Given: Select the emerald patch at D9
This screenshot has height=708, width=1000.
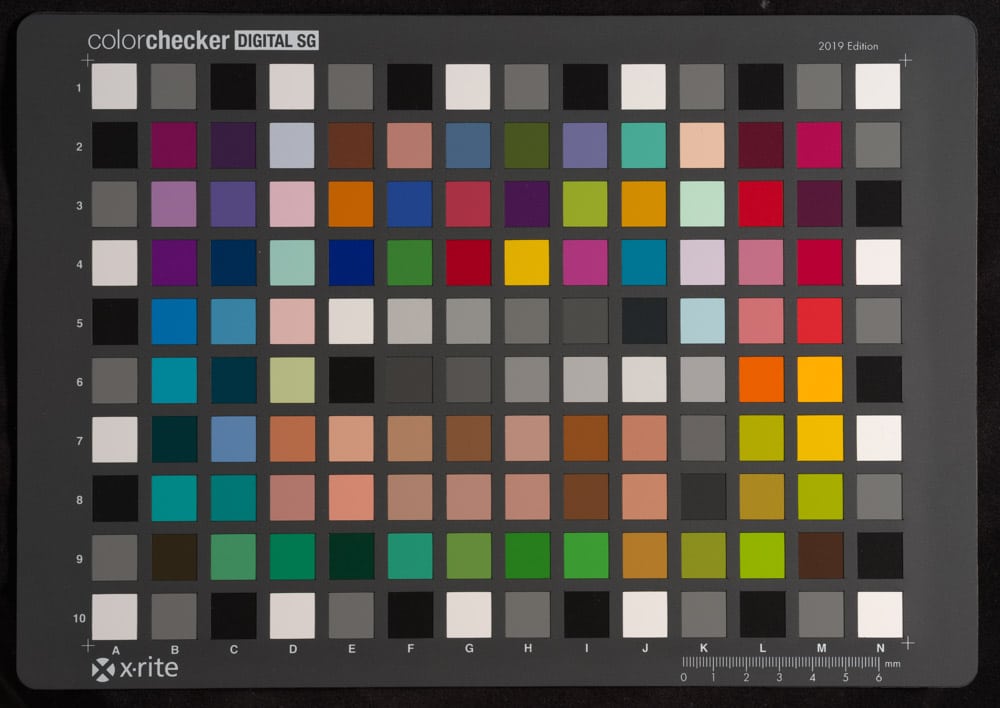Looking at the screenshot, I should (x=292, y=557).
